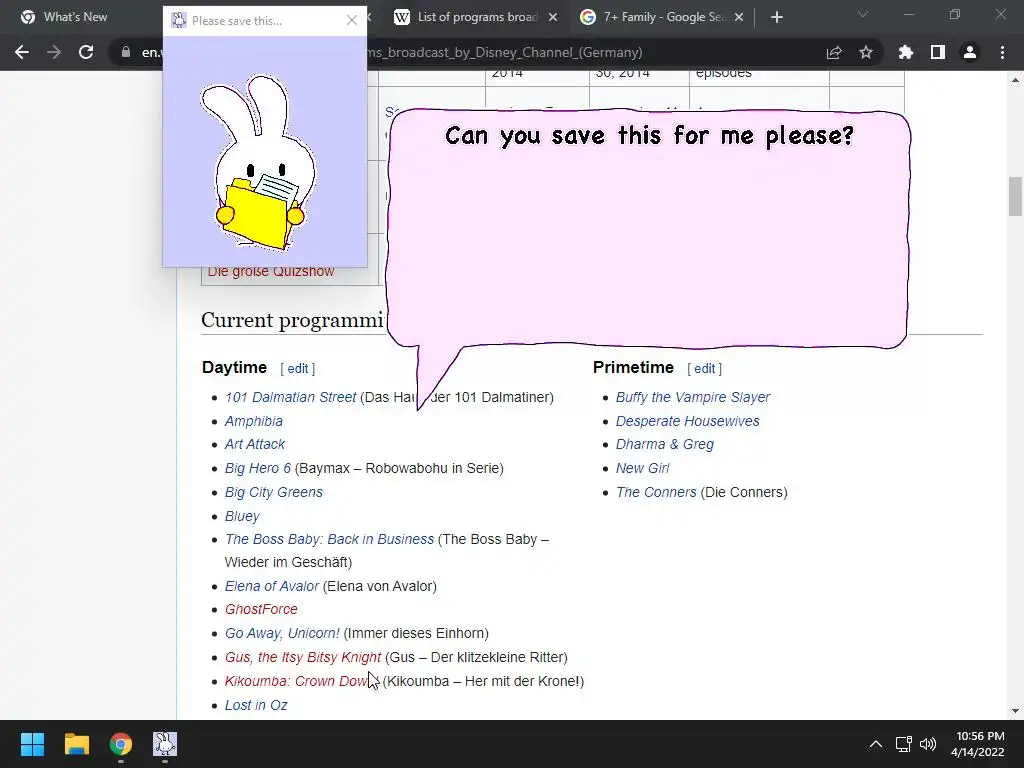Image resolution: width=1024 pixels, height=768 pixels.
Task: Open the Bluey link
Action: coord(242,516)
